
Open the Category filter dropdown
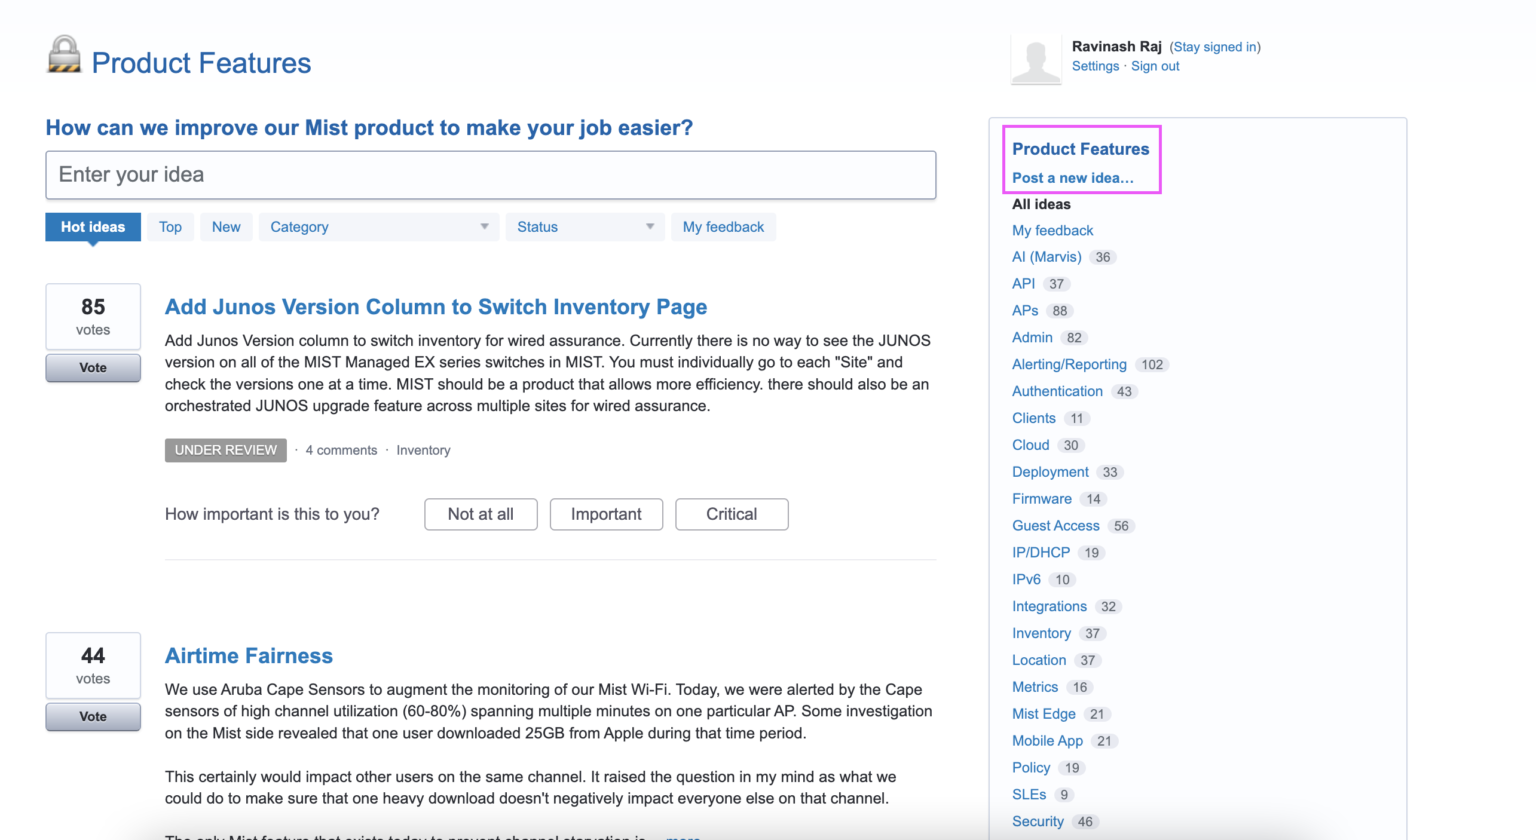coord(378,227)
